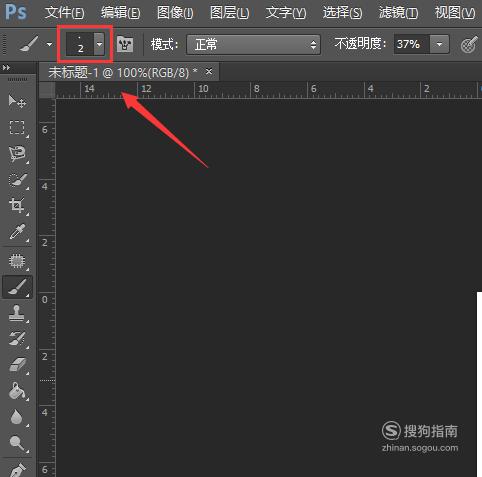Select the Quick Selection tool
Image resolution: width=482 pixels, height=477 pixels.
click(x=17, y=180)
